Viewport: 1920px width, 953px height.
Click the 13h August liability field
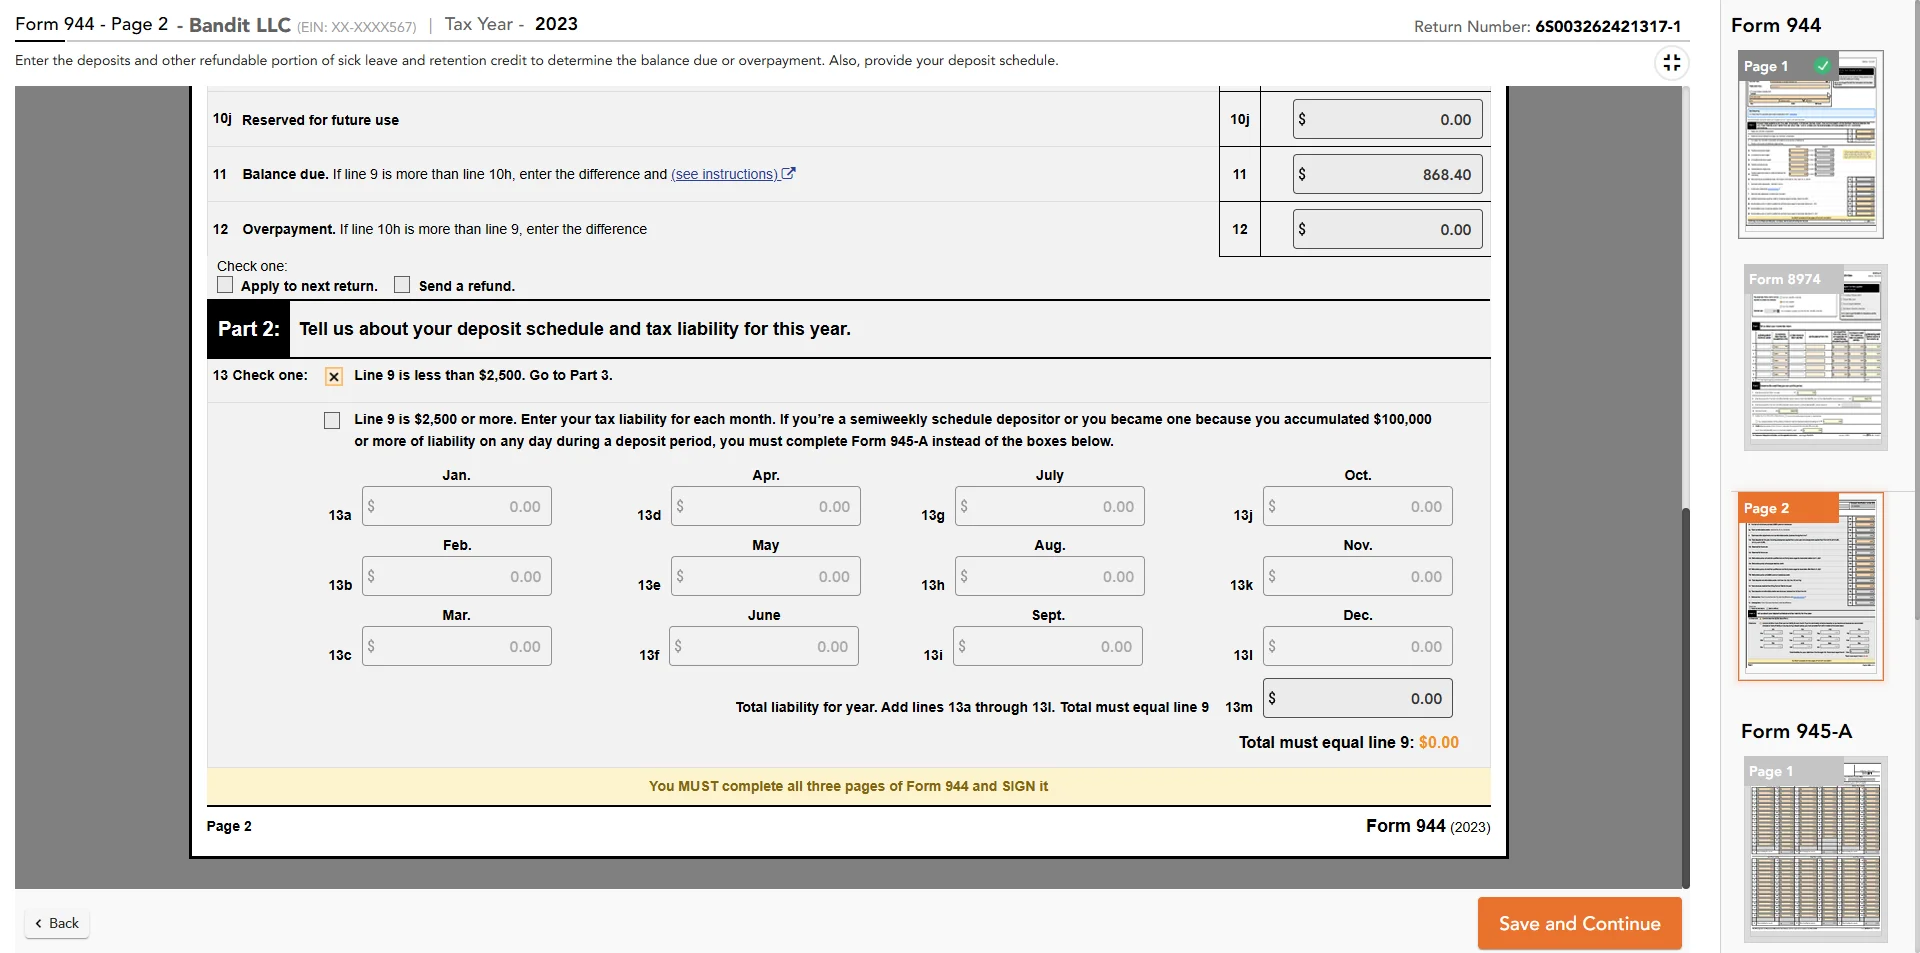tap(1049, 576)
